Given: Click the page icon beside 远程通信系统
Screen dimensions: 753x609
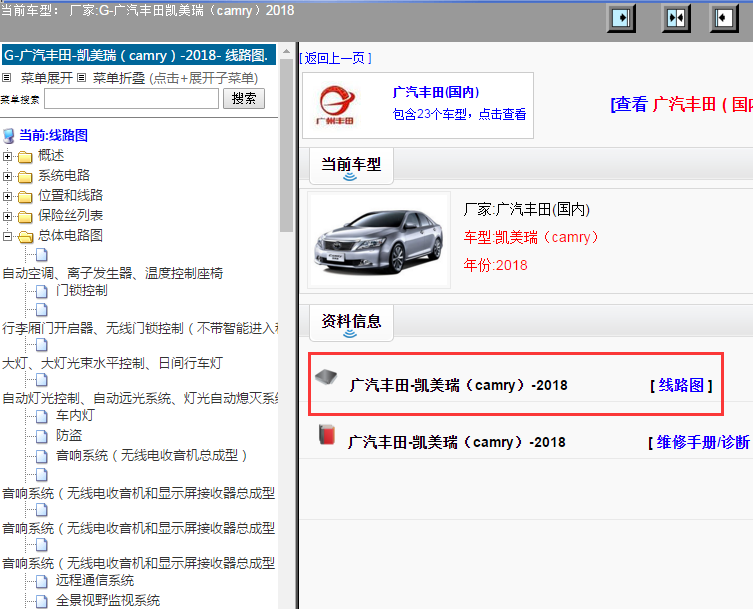Looking at the screenshot, I should pyautogui.click(x=42, y=581).
